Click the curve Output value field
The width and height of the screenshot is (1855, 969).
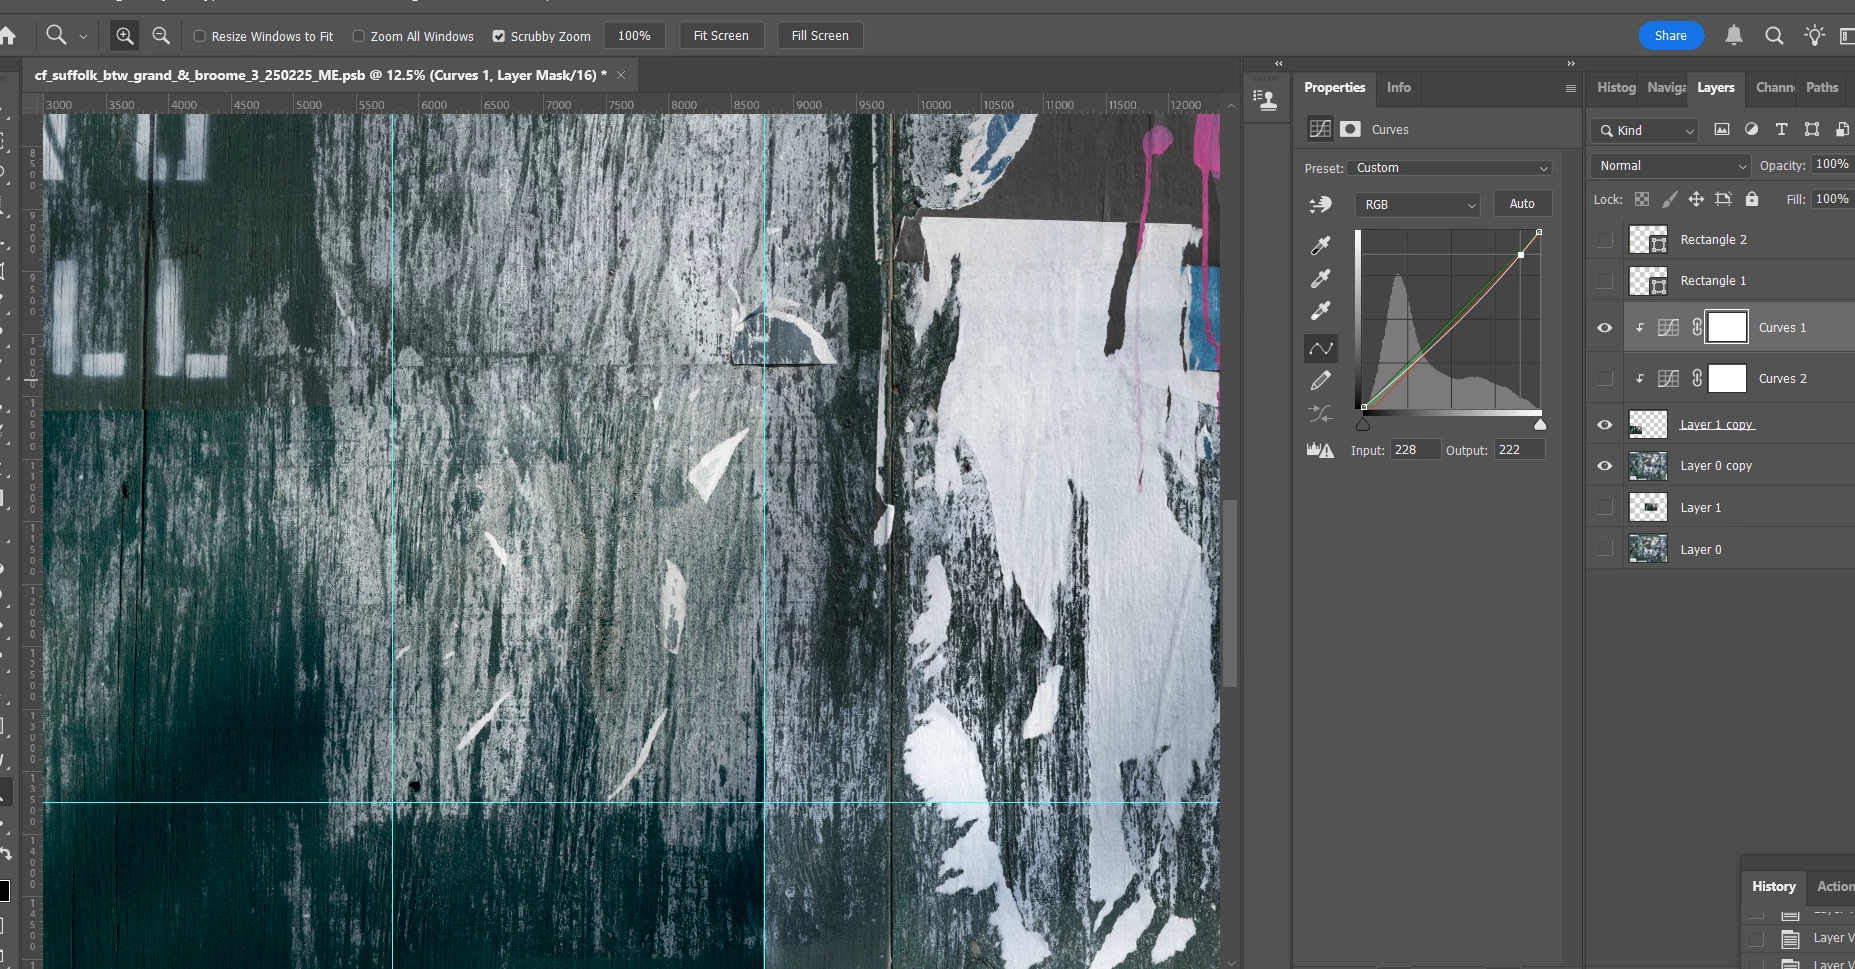[1519, 450]
